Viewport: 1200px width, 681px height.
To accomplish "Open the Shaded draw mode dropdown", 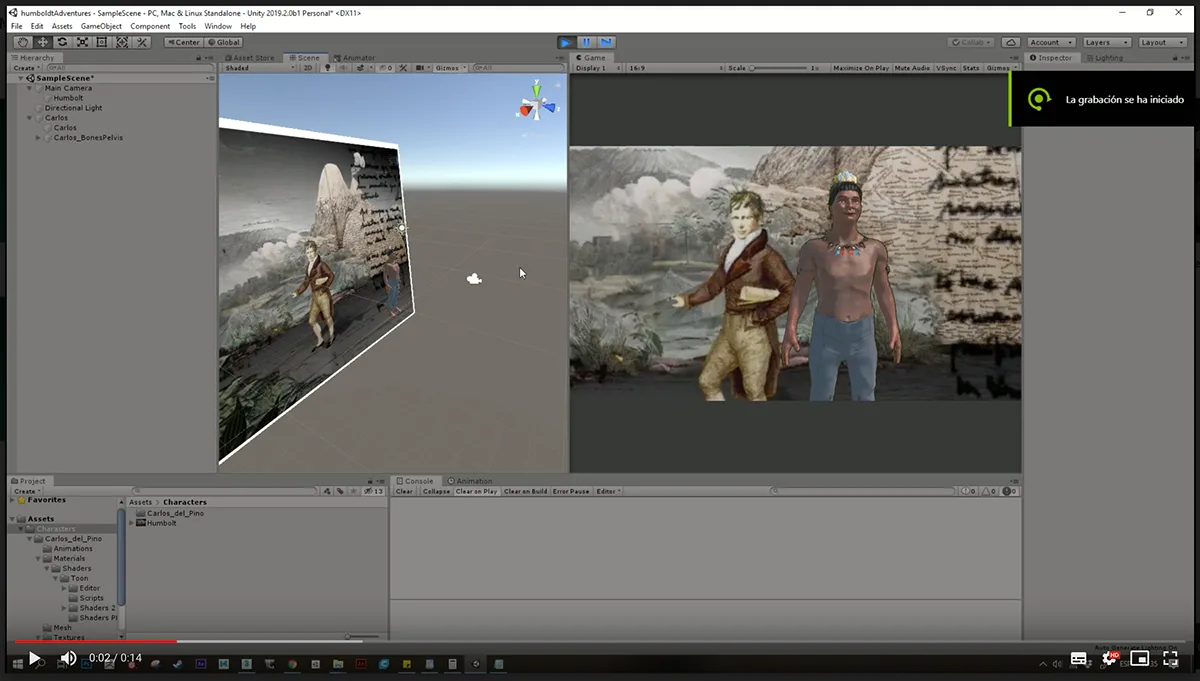I will 259,68.
